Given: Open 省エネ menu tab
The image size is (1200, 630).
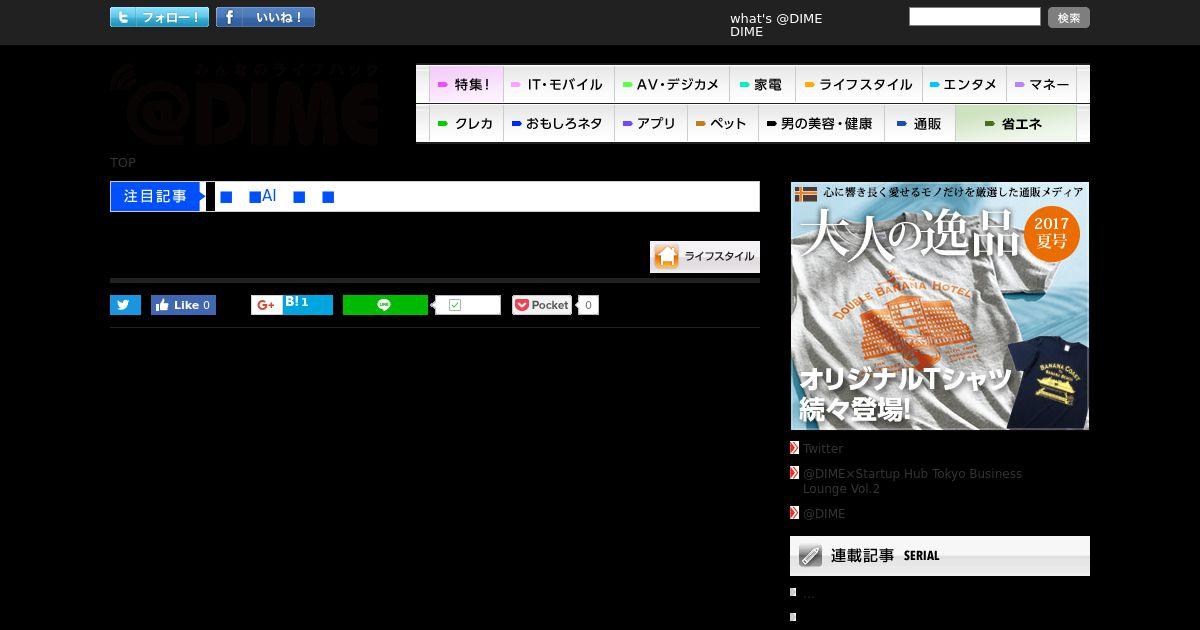Looking at the screenshot, I should [x=1016, y=124].
